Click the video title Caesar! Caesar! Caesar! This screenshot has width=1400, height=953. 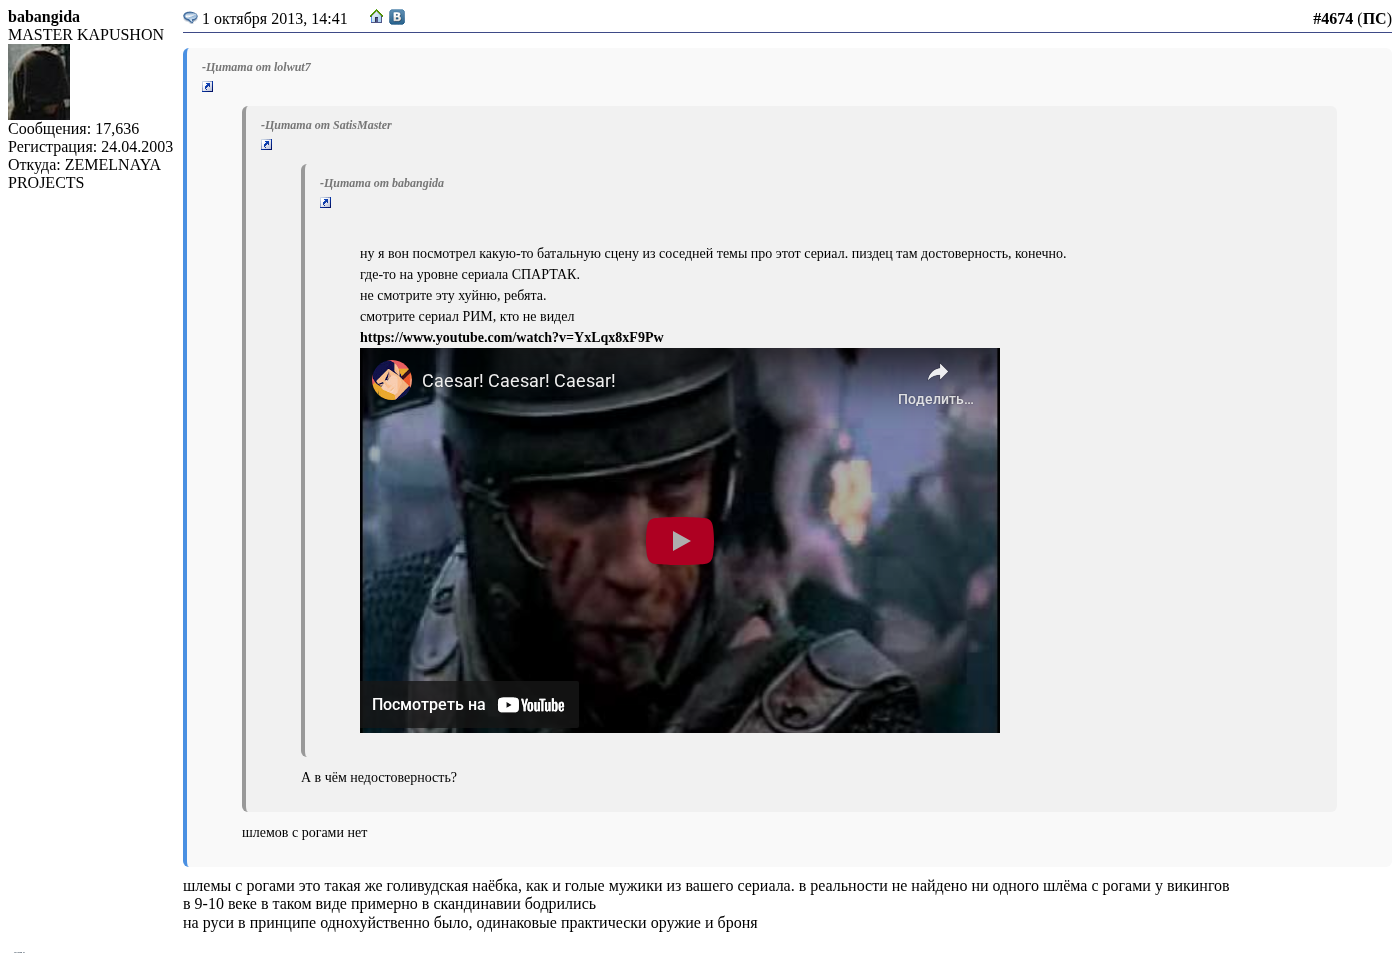[518, 381]
